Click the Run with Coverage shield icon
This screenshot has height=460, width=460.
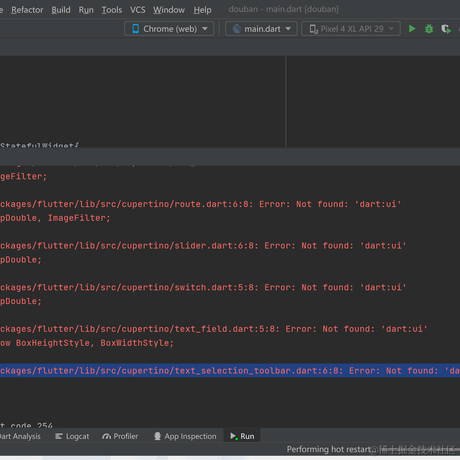pos(446,29)
